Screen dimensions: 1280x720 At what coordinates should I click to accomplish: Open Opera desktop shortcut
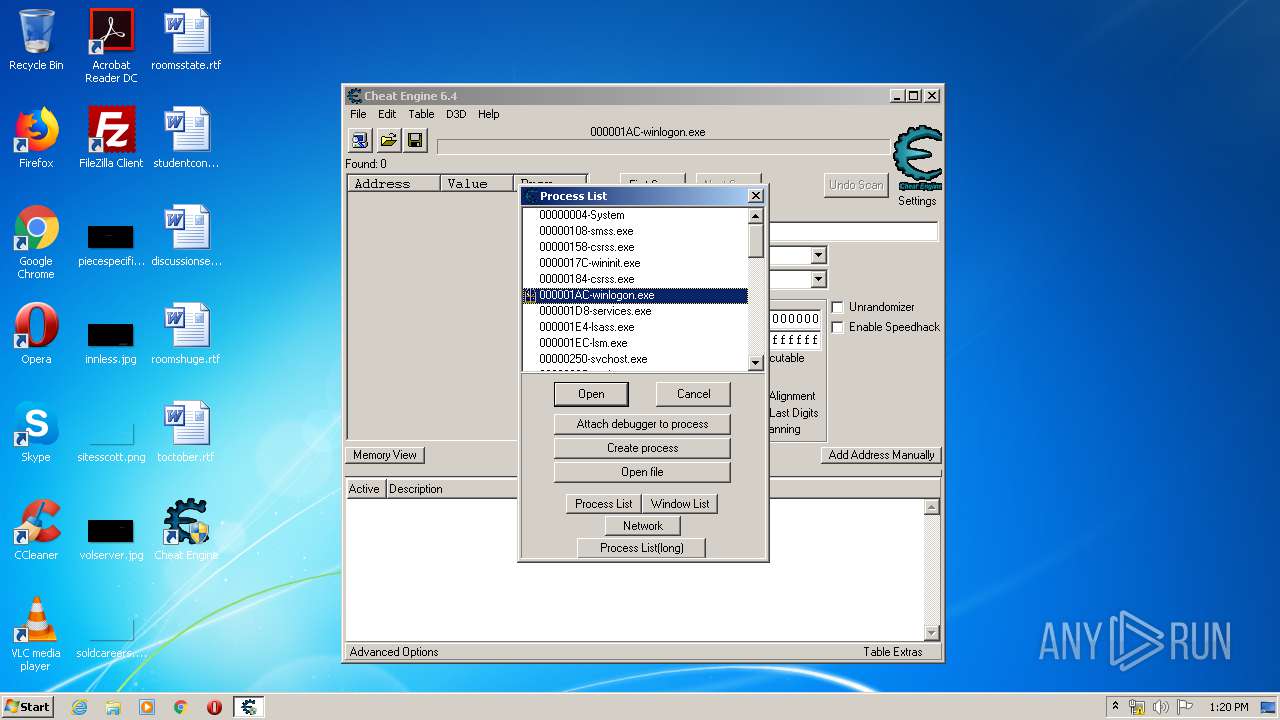[x=36, y=334]
